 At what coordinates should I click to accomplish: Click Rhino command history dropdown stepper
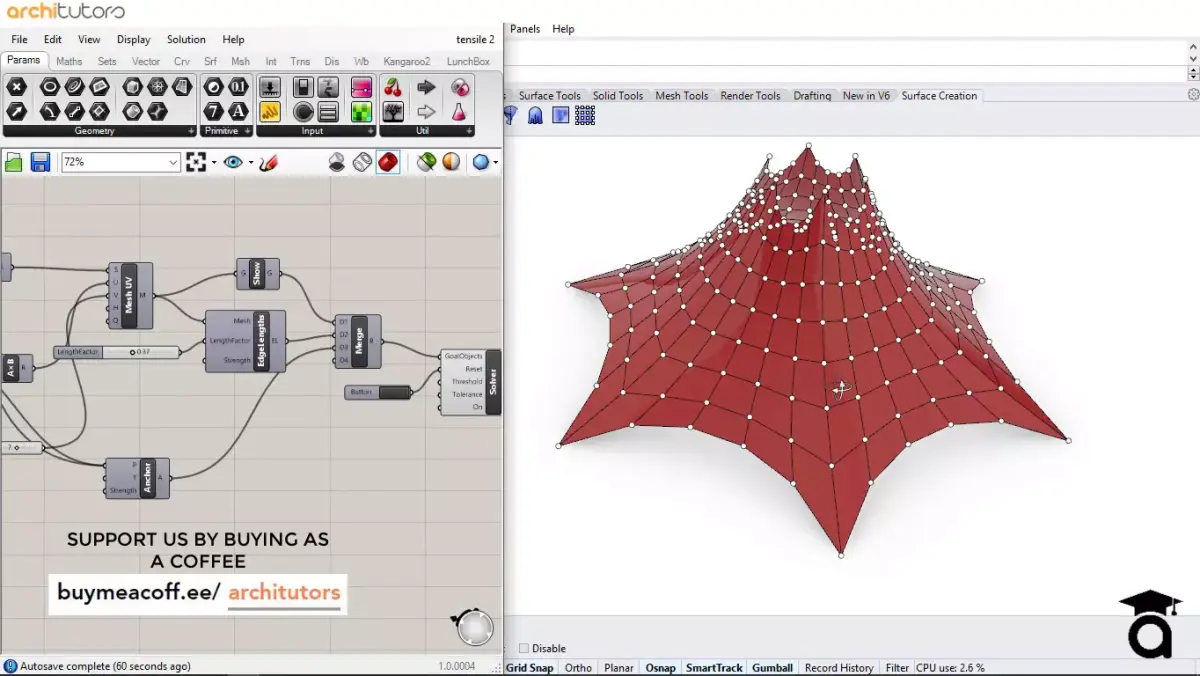click(x=1193, y=74)
